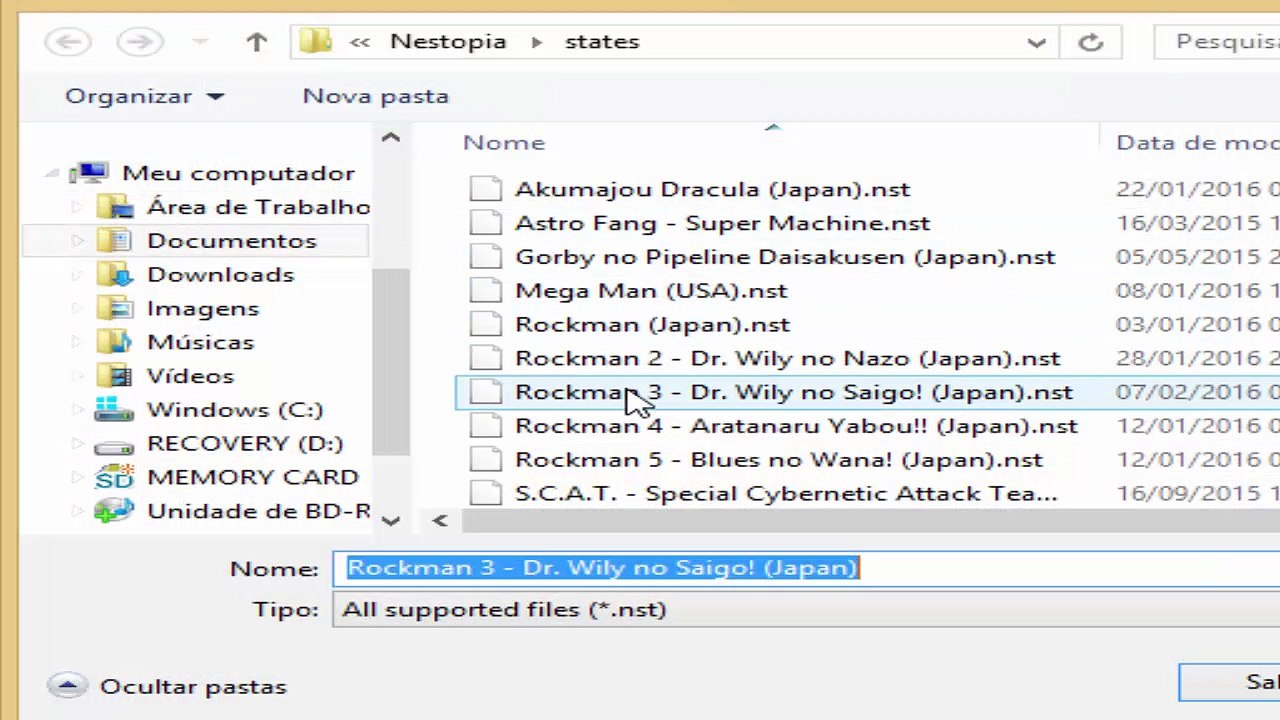Expand the Windows (C:) tree node
This screenshot has height=720, width=1280.
77,410
